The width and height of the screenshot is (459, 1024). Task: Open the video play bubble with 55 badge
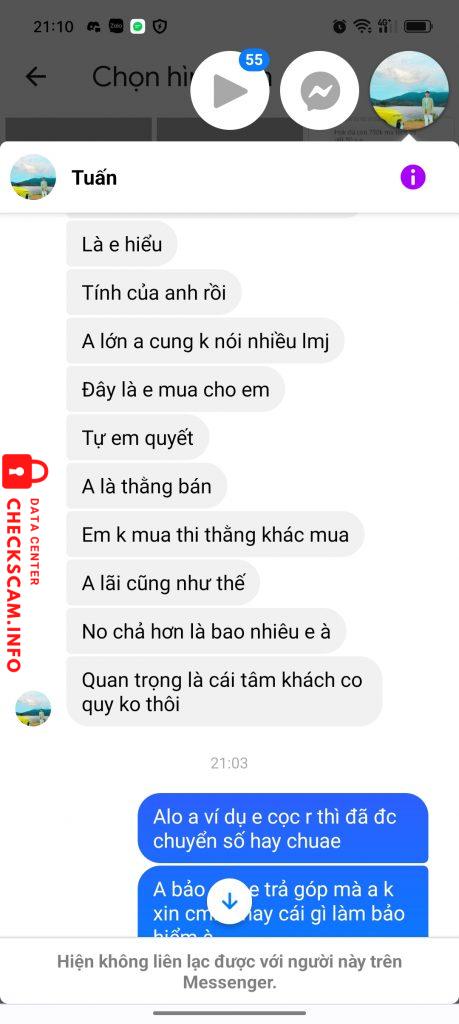(x=230, y=91)
